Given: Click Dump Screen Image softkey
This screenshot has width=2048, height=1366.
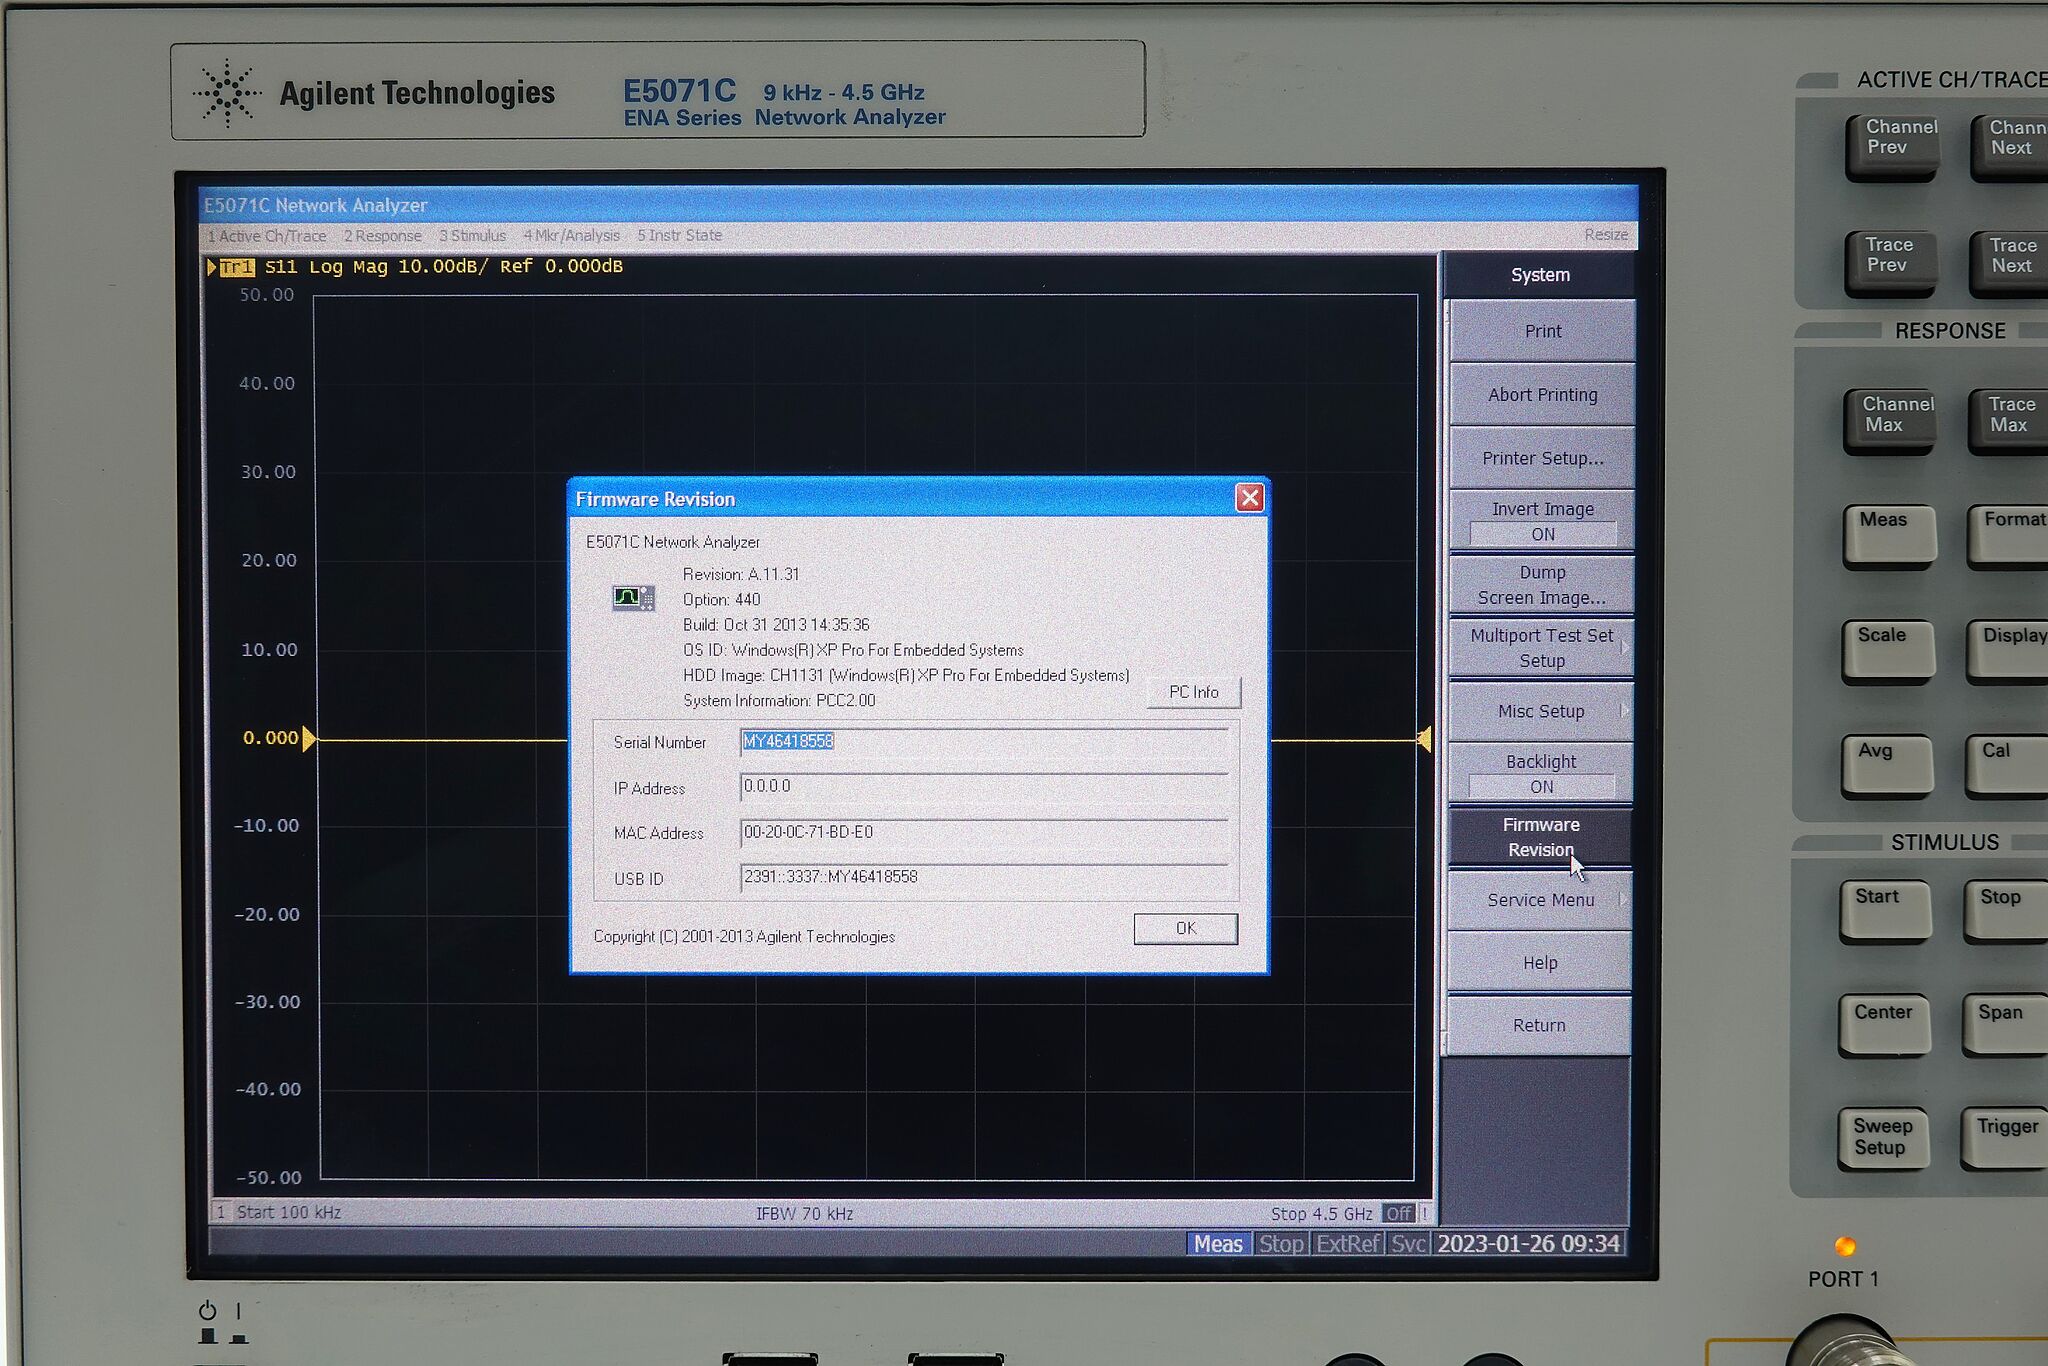Looking at the screenshot, I should (x=1542, y=585).
